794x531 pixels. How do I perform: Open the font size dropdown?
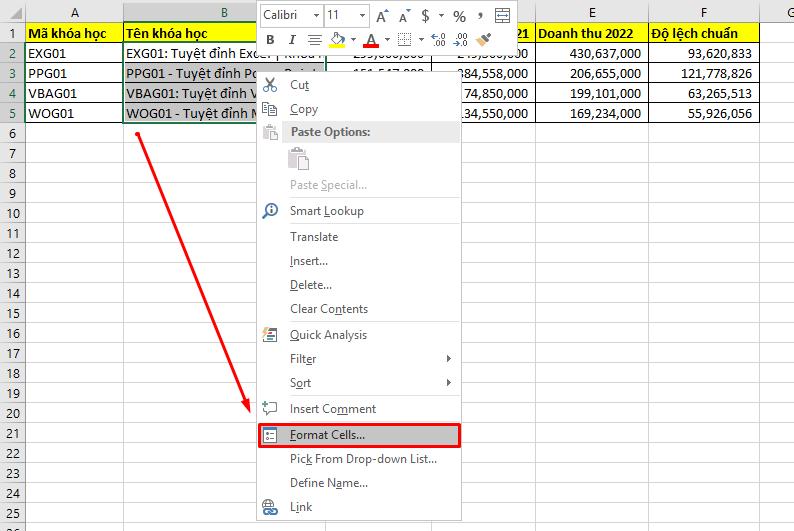[362, 16]
